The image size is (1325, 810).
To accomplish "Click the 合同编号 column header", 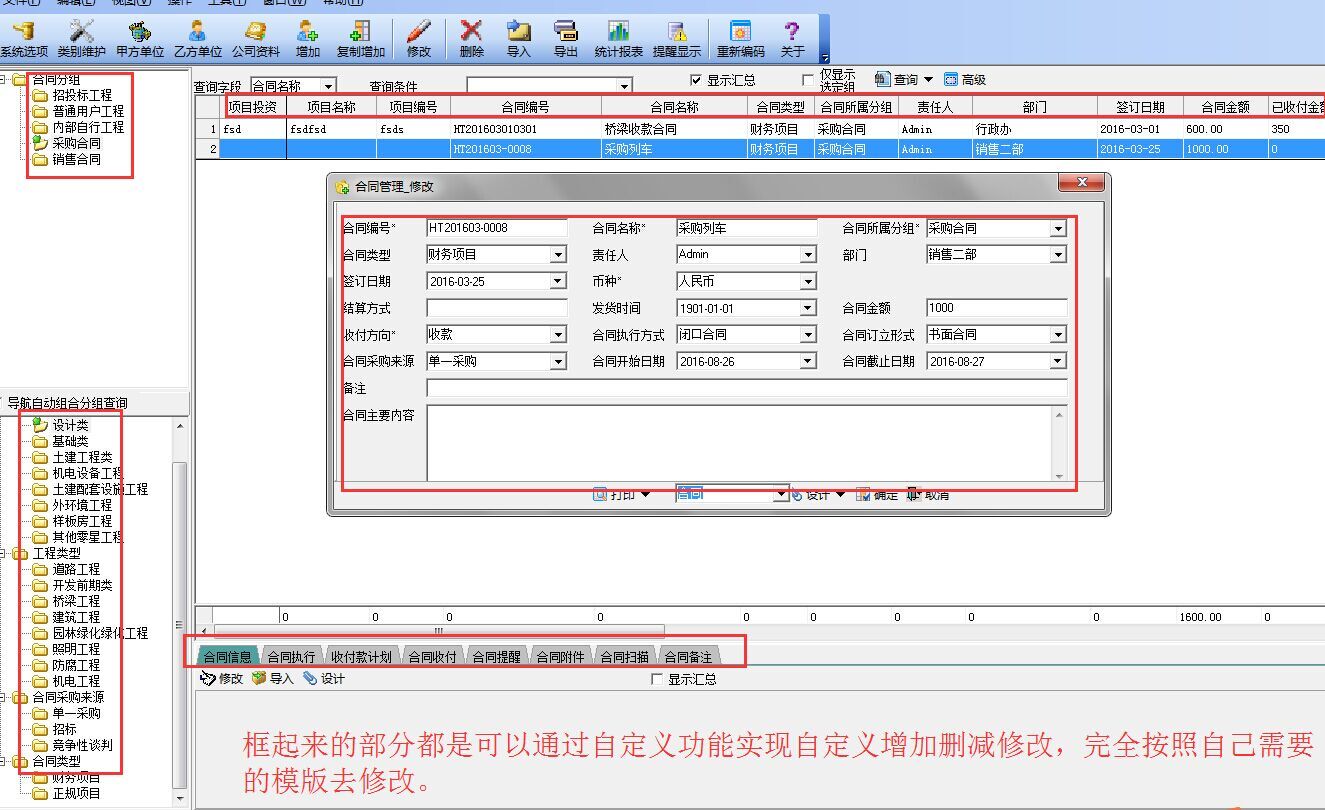I will (525, 106).
